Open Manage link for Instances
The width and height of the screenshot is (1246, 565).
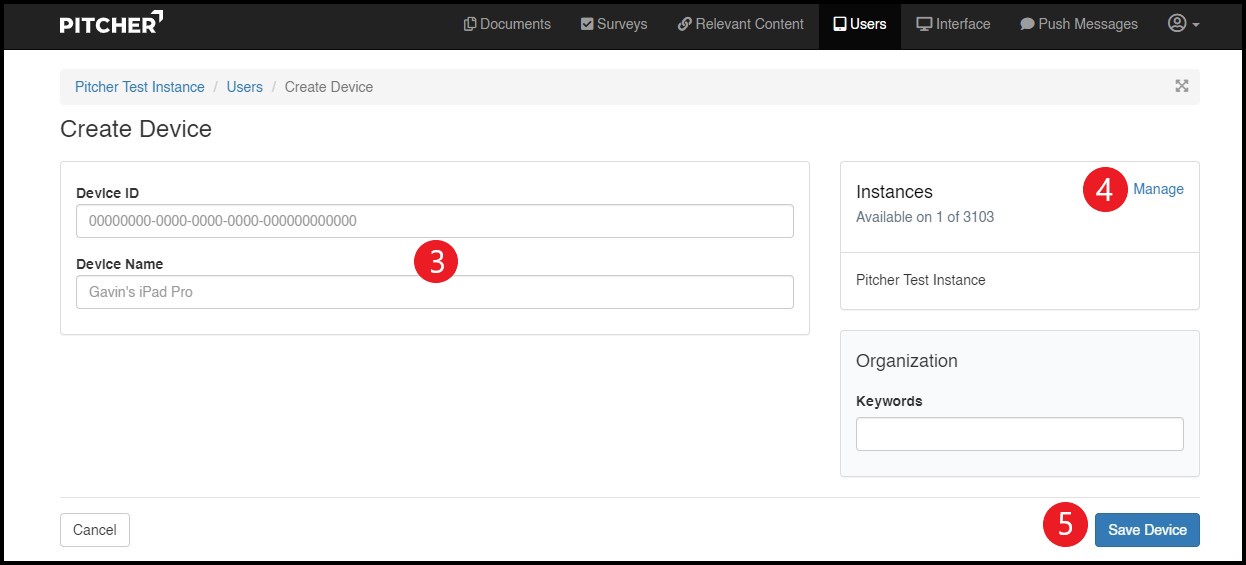[1158, 189]
